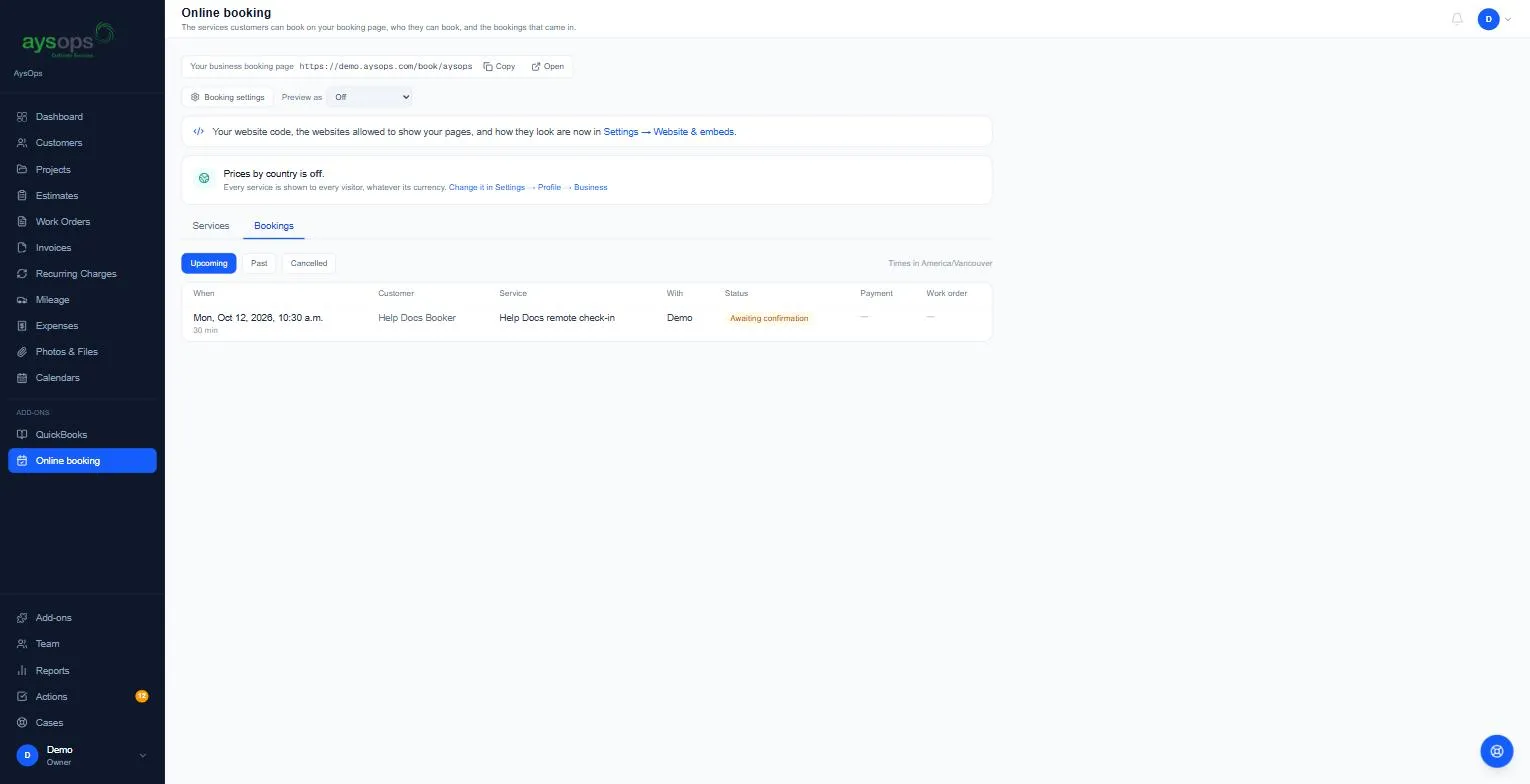Image resolution: width=1530 pixels, height=784 pixels.
Task: Select the Bookings tab
Action: (274, 226)
